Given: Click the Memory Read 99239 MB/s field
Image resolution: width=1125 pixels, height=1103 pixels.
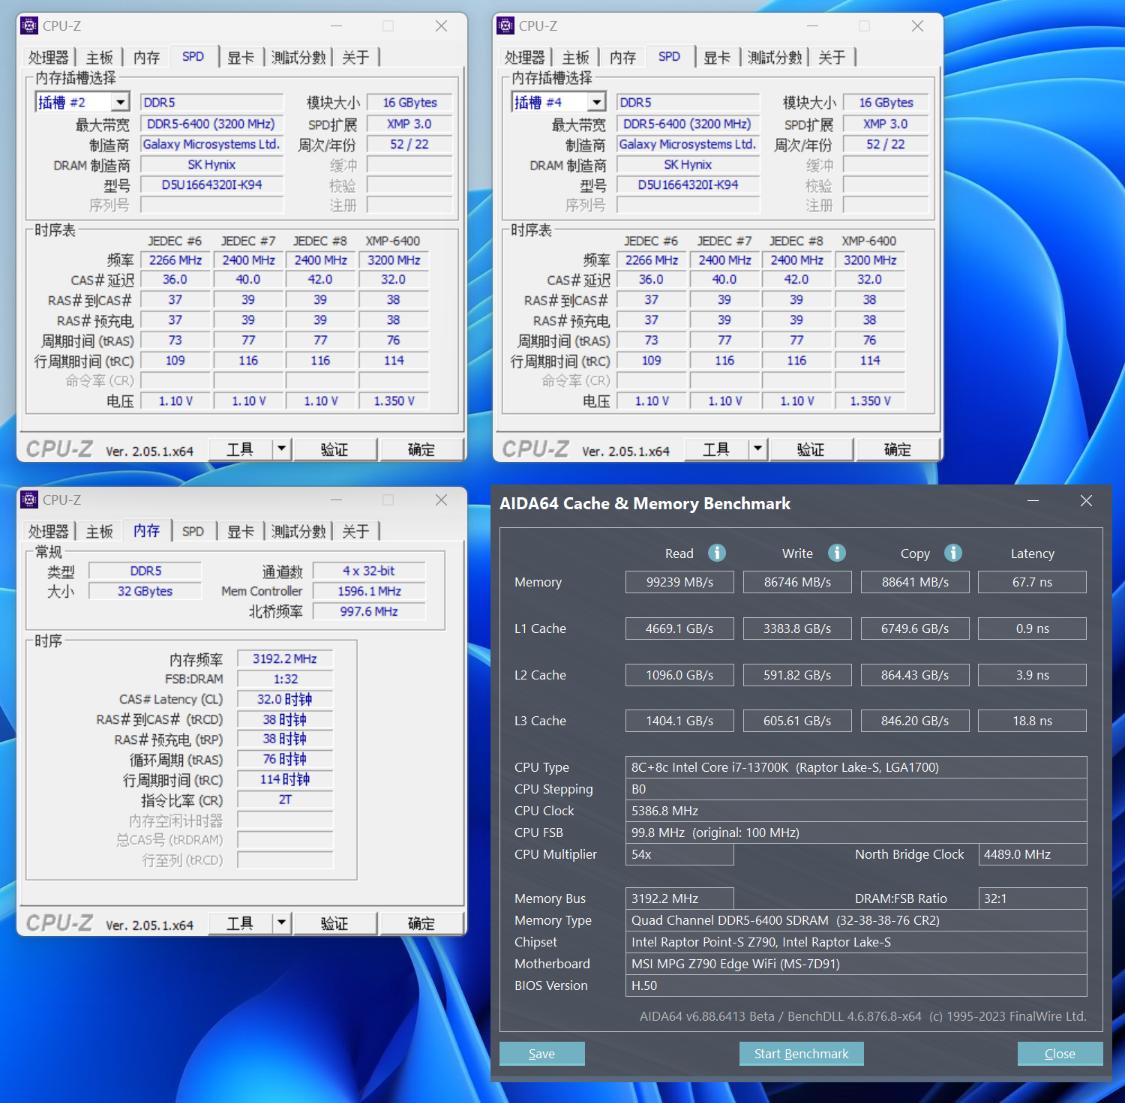Looking at the screenshot, I should (x=679, y=582).
